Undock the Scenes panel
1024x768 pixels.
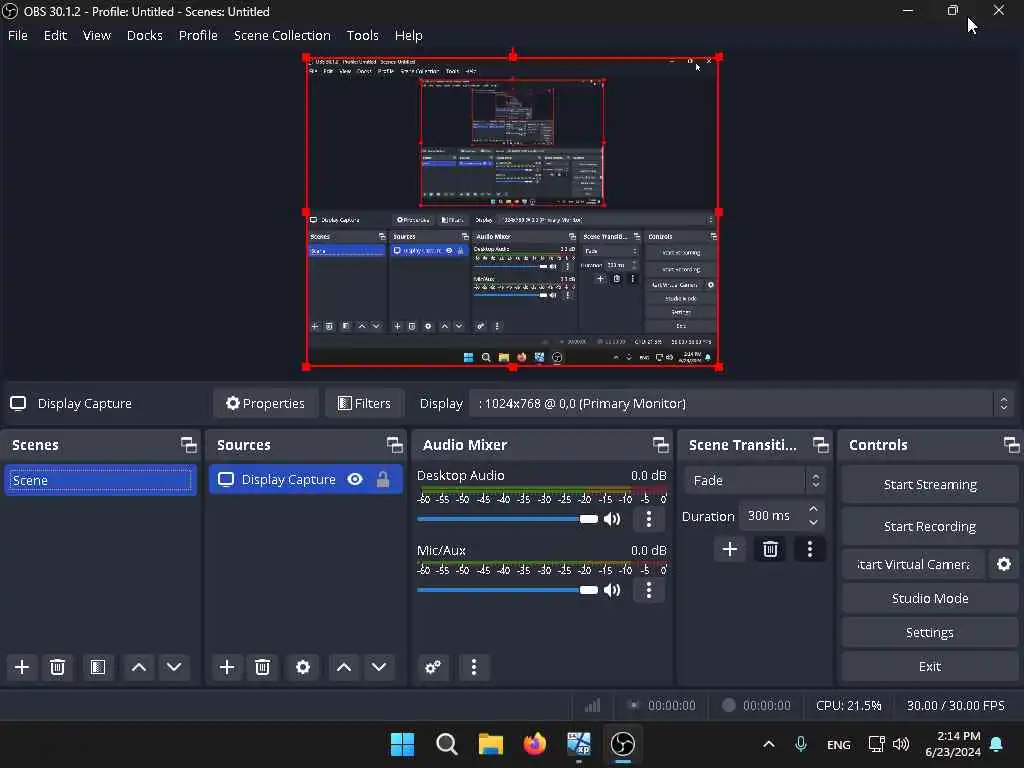189,445
